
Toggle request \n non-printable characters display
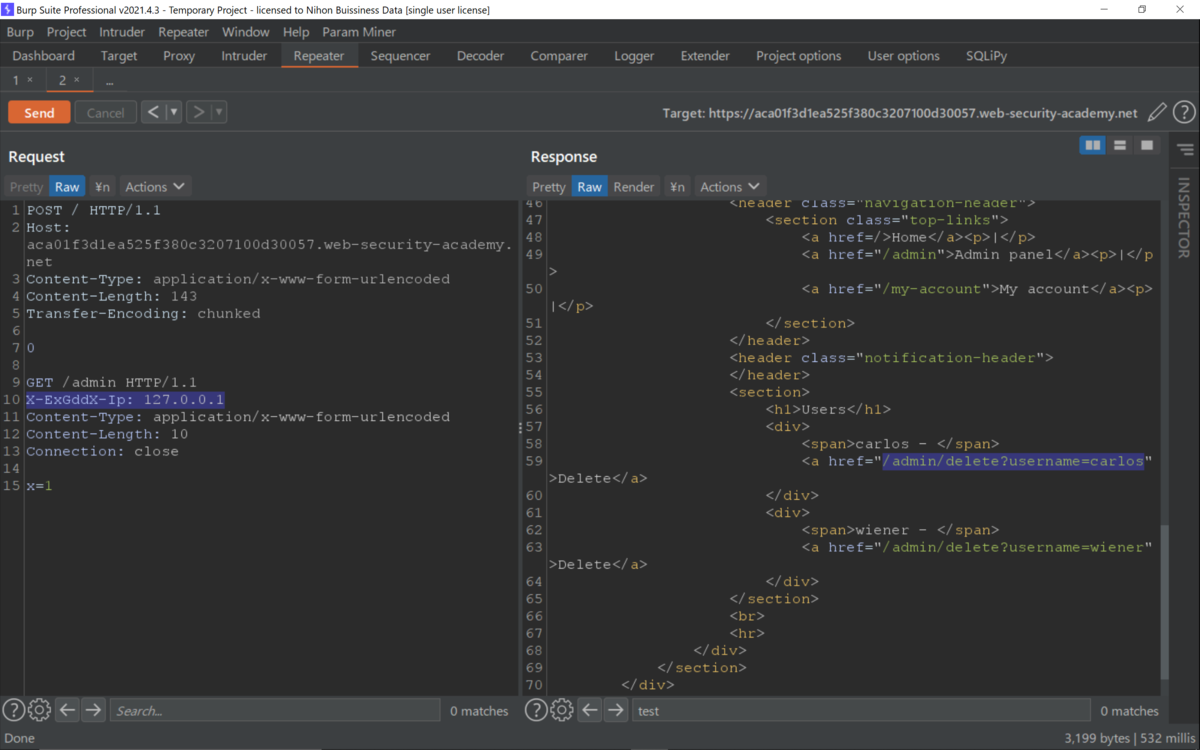[x=102, y=186]
